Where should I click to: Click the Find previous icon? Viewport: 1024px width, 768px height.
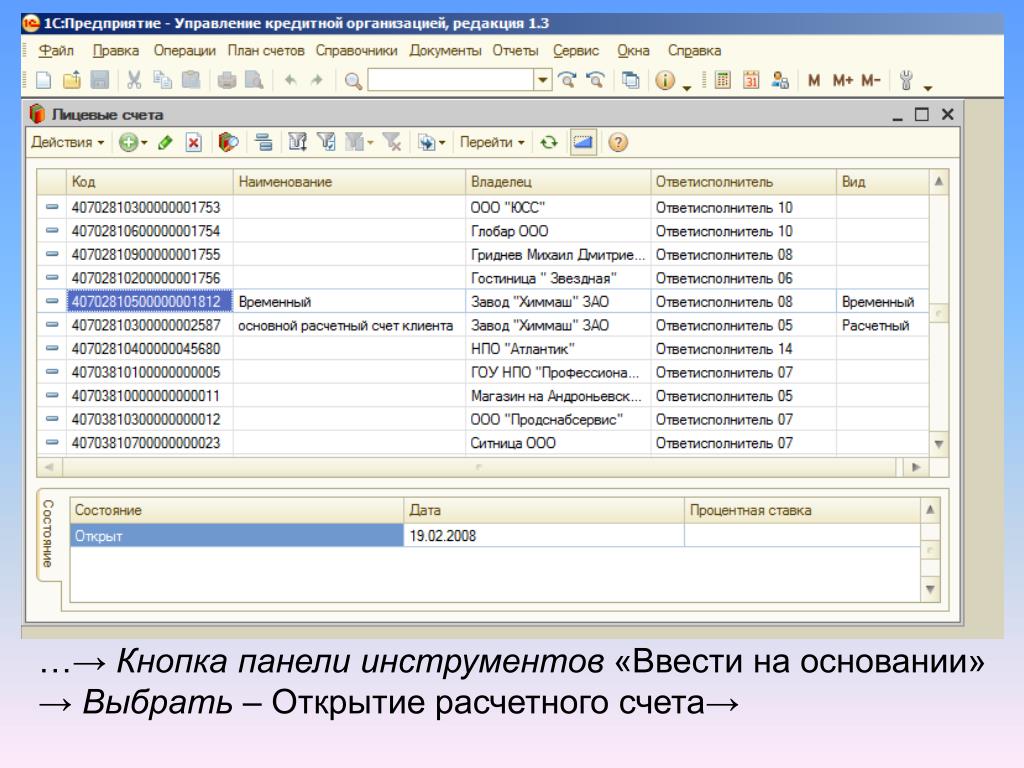coord(595,80)
